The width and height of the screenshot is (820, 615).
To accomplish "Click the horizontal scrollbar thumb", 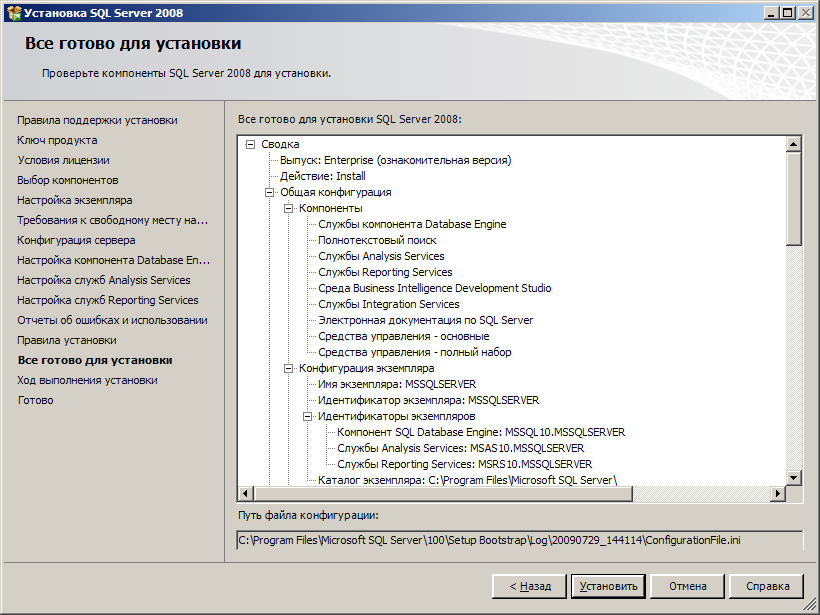I will [x=443, y=493].
